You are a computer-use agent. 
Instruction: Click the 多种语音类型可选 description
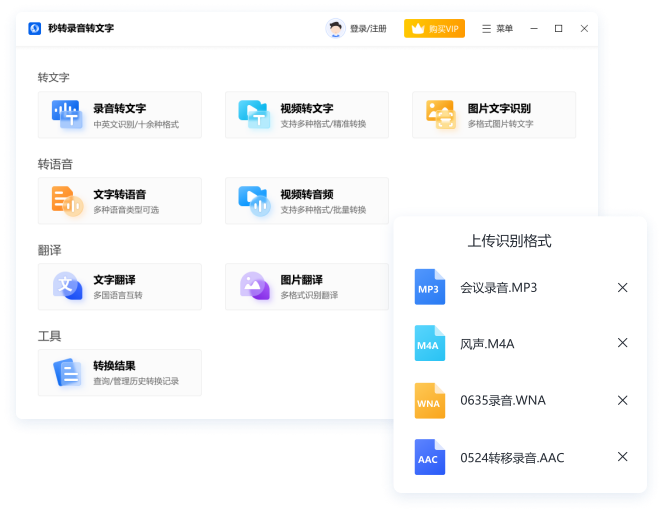click(126, 210)
